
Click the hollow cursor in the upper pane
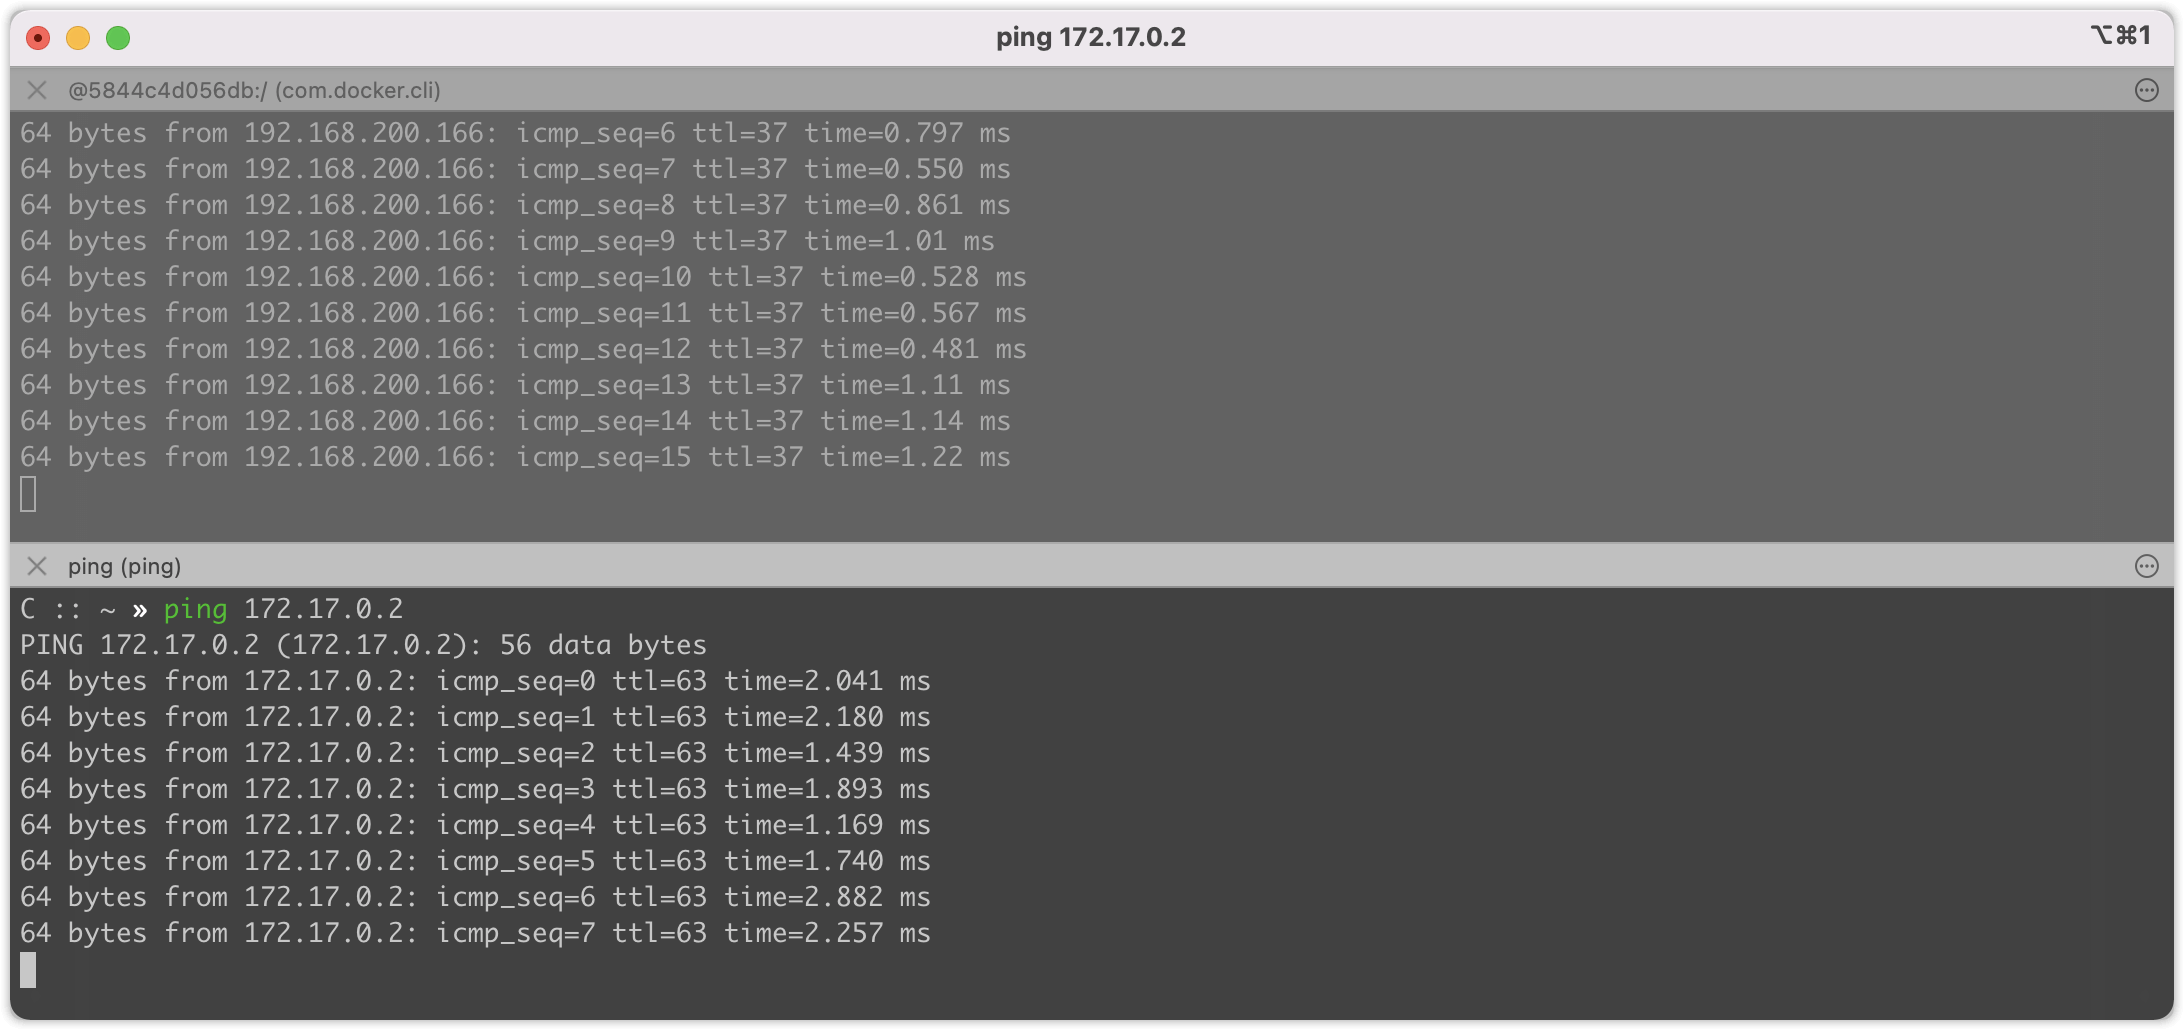28,494
